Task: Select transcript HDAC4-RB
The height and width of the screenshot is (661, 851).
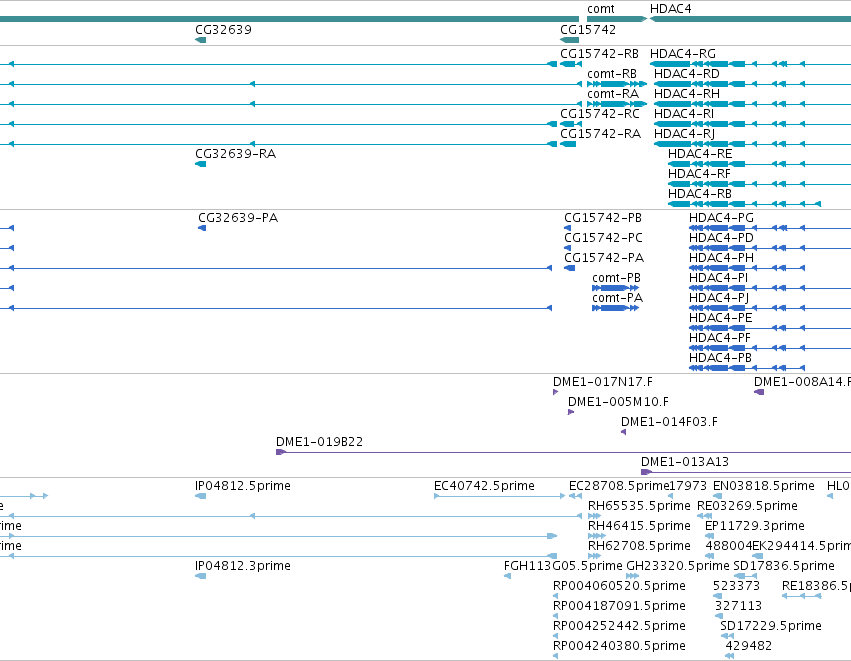Action: [700, 194]
